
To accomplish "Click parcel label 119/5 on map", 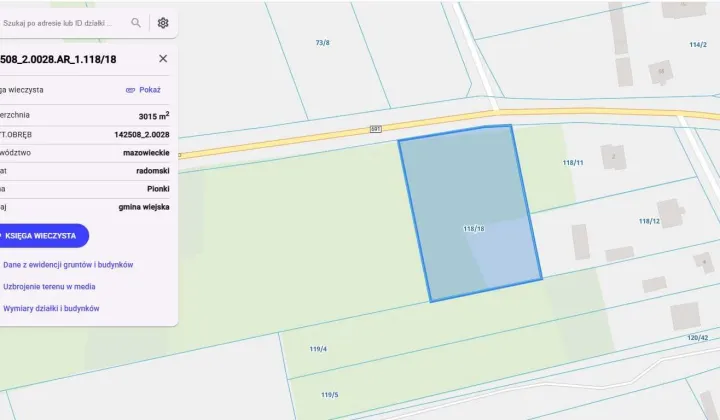I will click(330, 395).
